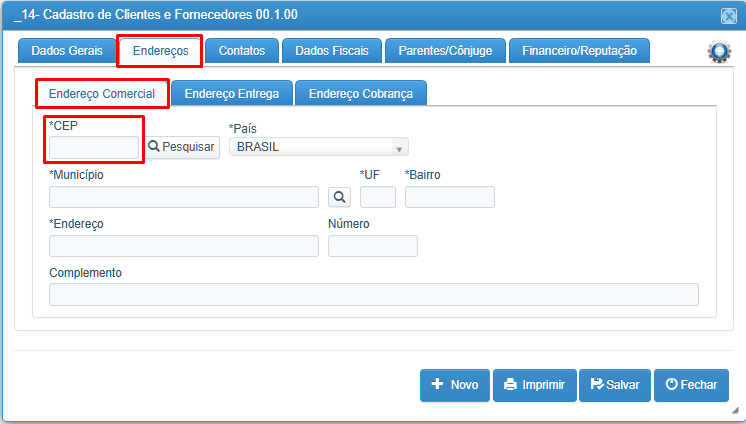746x424 pixels.
Task: Switch to the Dados Gerais tab
Action: 67,51
